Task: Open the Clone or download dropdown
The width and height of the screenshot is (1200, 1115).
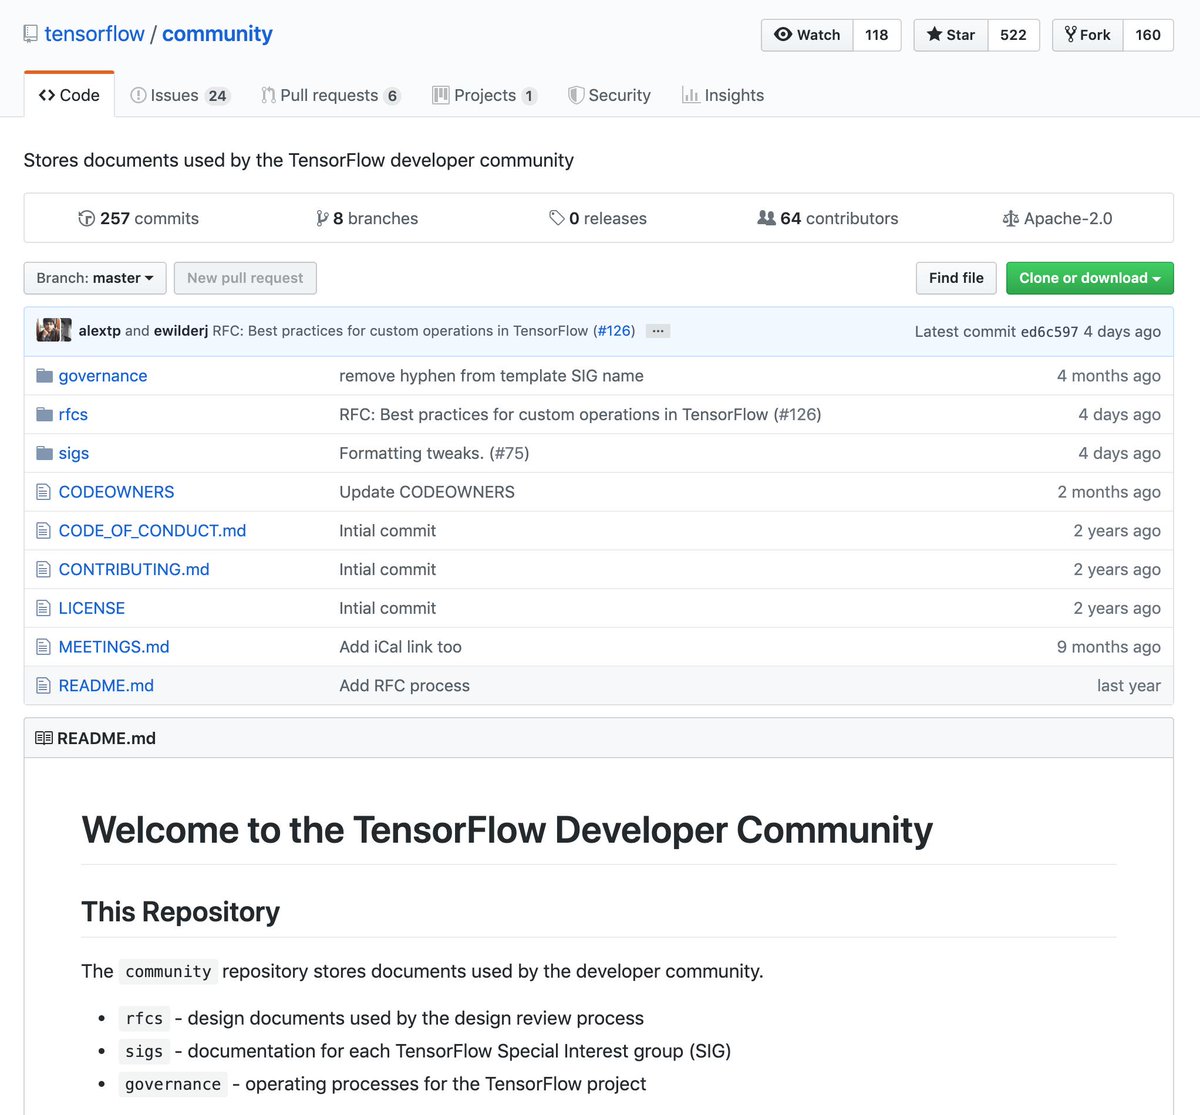Action: tap(1089, 278)
